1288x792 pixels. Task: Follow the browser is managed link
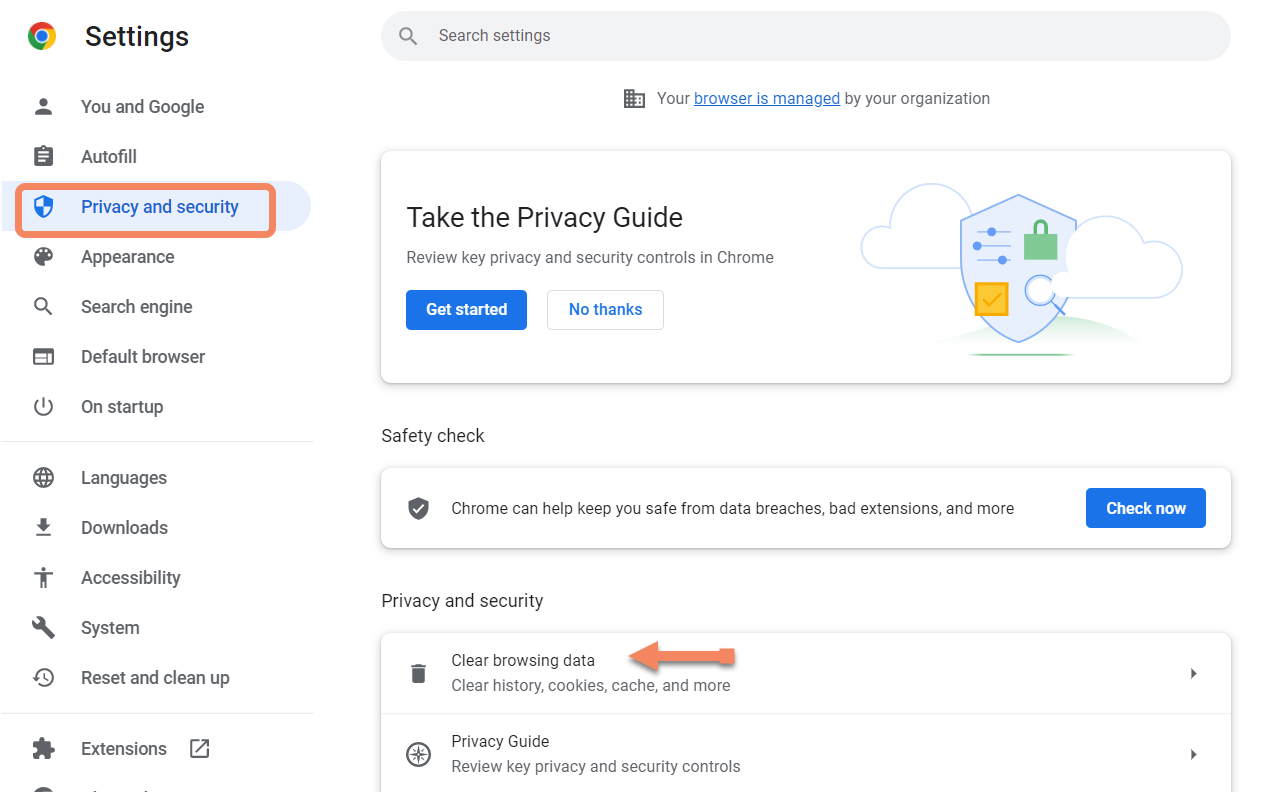766,99
